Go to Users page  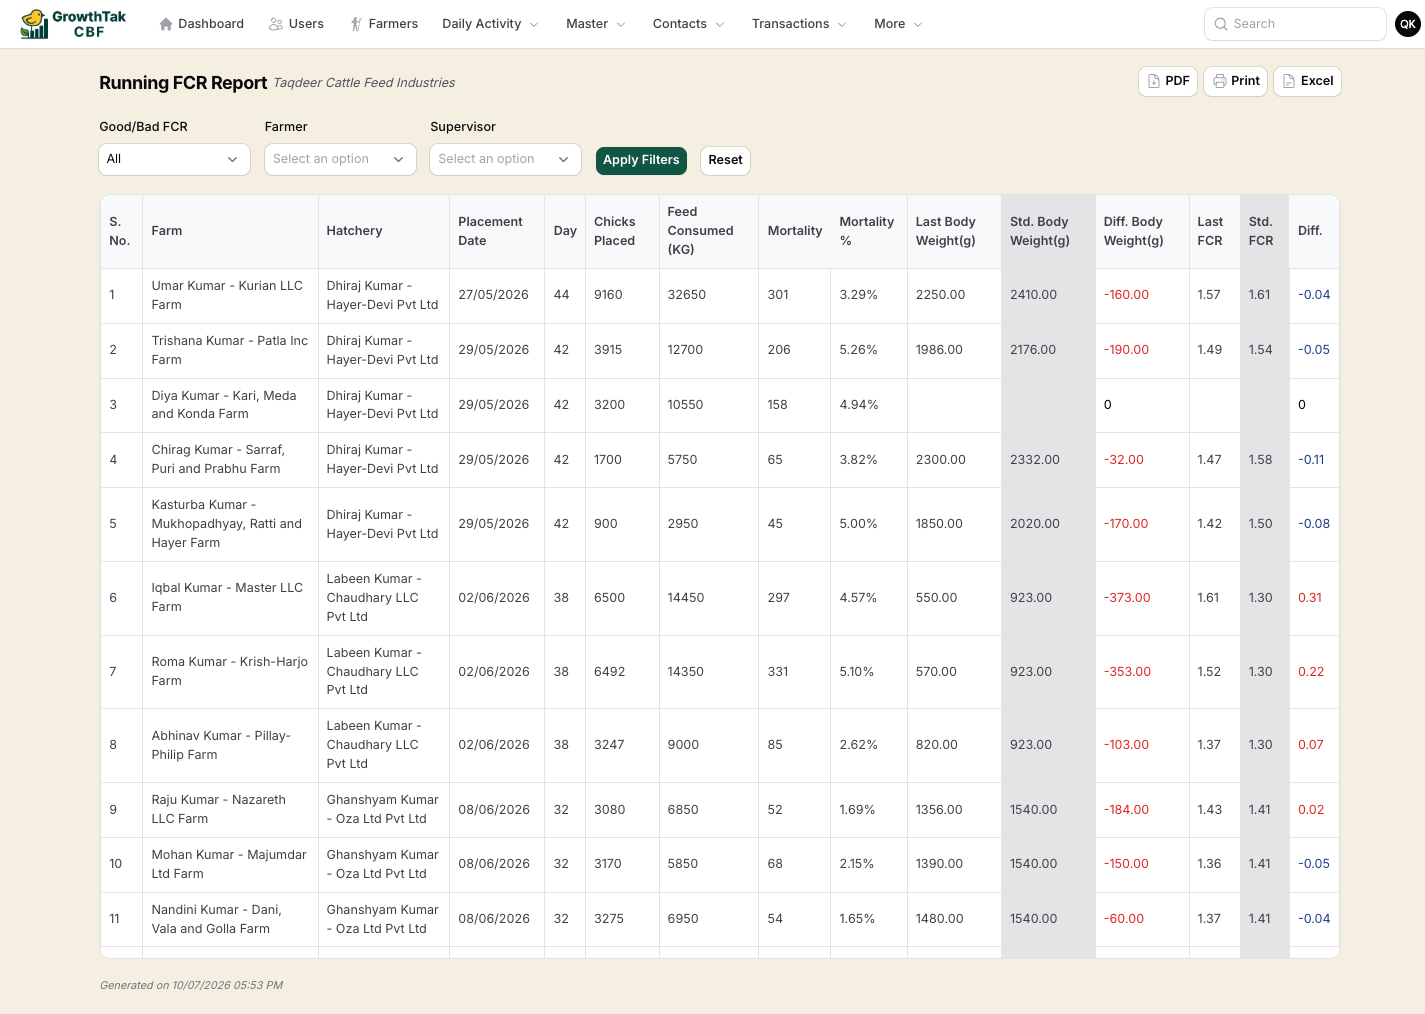(x=296, y=24)
